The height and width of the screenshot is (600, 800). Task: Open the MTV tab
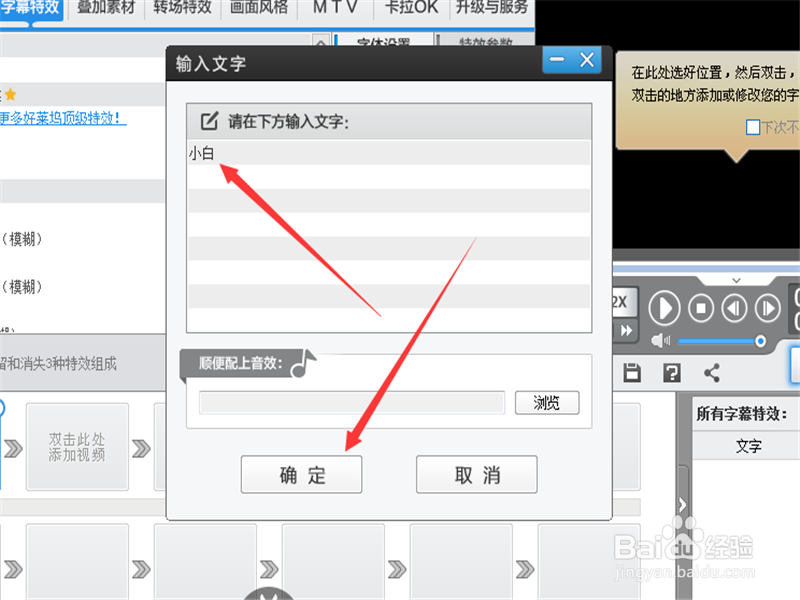pyautogui.click(x=335, y=8)
